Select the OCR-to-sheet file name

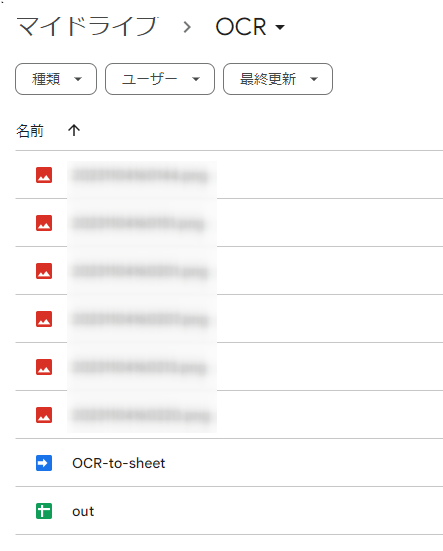pos(119,463)
